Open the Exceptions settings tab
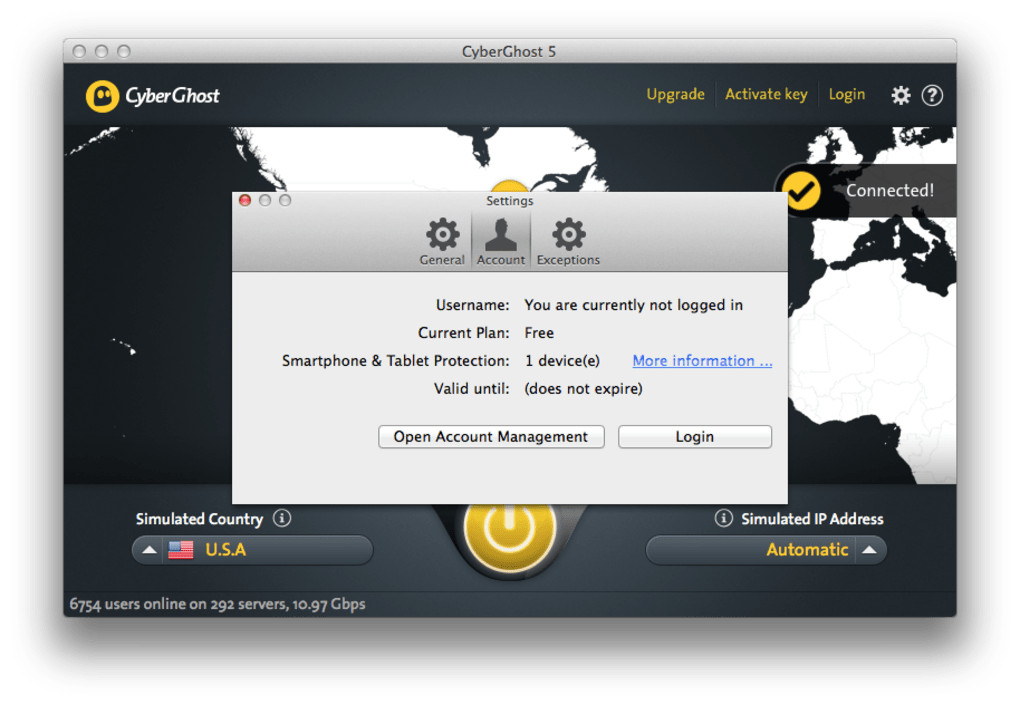The height and width of the screenshot is (705, 1020). (x=568, y=242)
